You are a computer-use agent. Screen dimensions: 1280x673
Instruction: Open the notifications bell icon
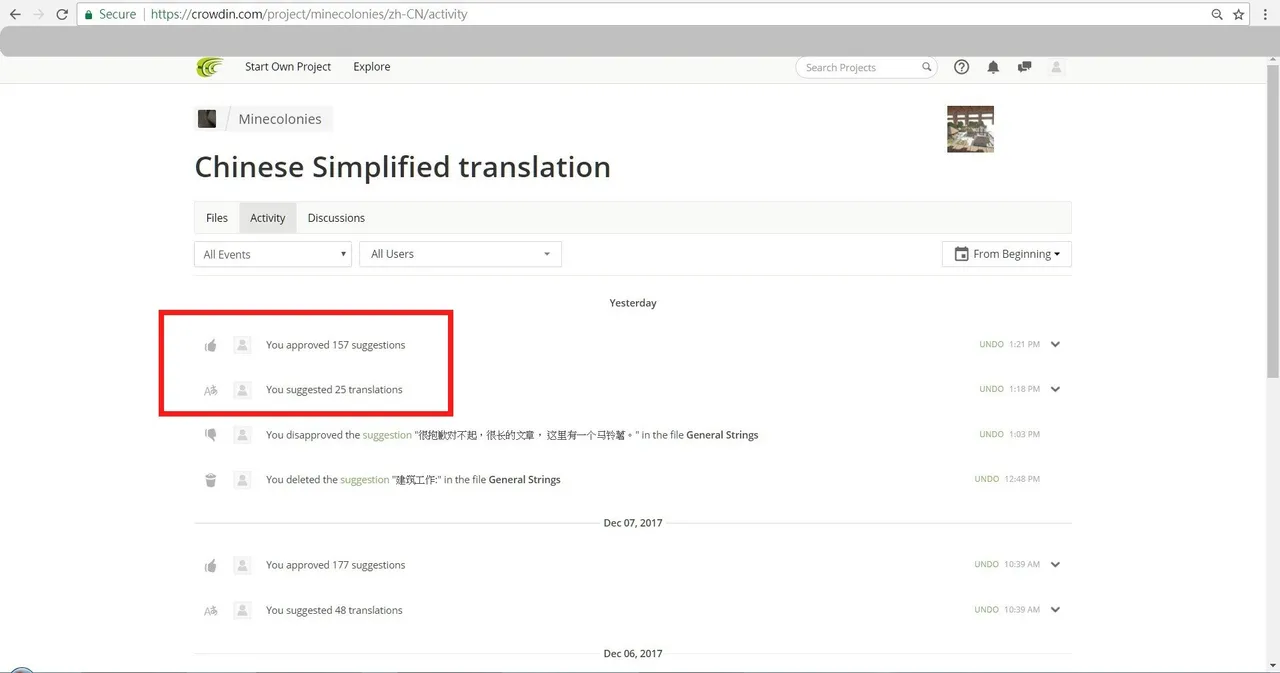[x=993, y=67]
